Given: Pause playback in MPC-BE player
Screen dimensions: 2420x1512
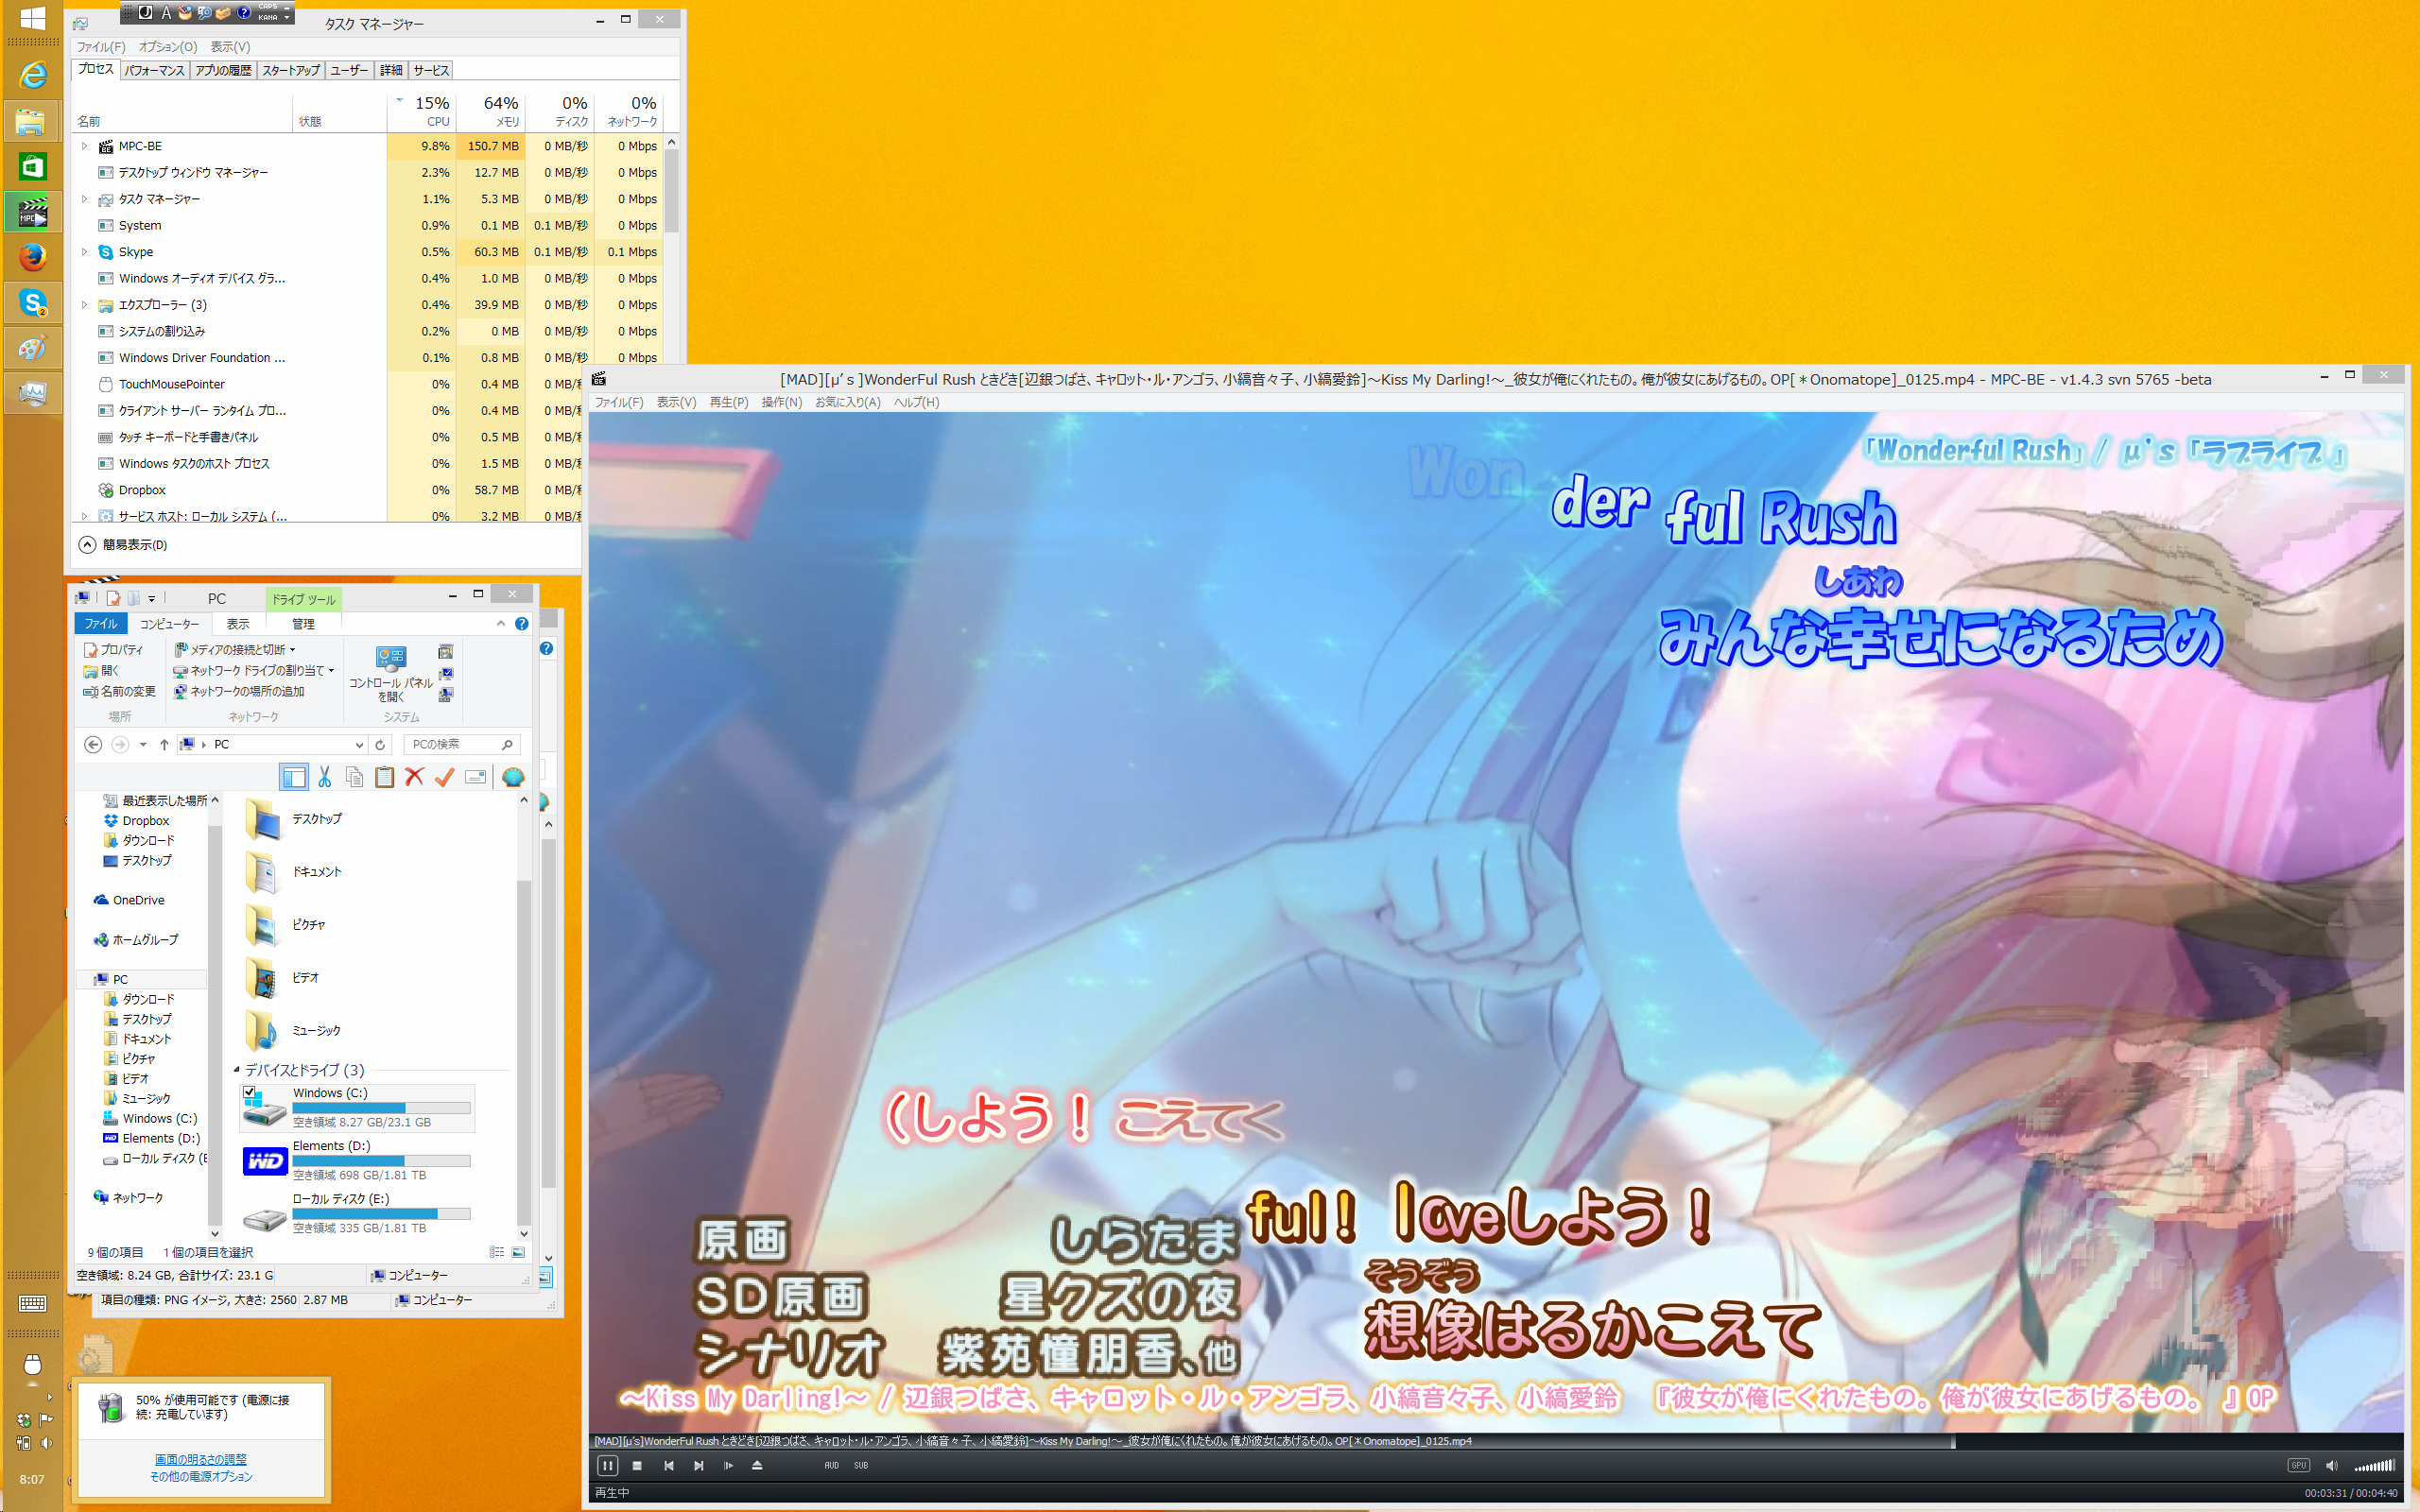Looking at the screenshot, I should tap(607, 1465).
